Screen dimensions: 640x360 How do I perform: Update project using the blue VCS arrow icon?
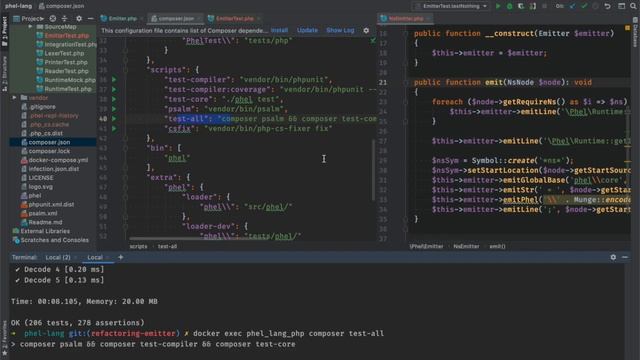tap(572, 6)
